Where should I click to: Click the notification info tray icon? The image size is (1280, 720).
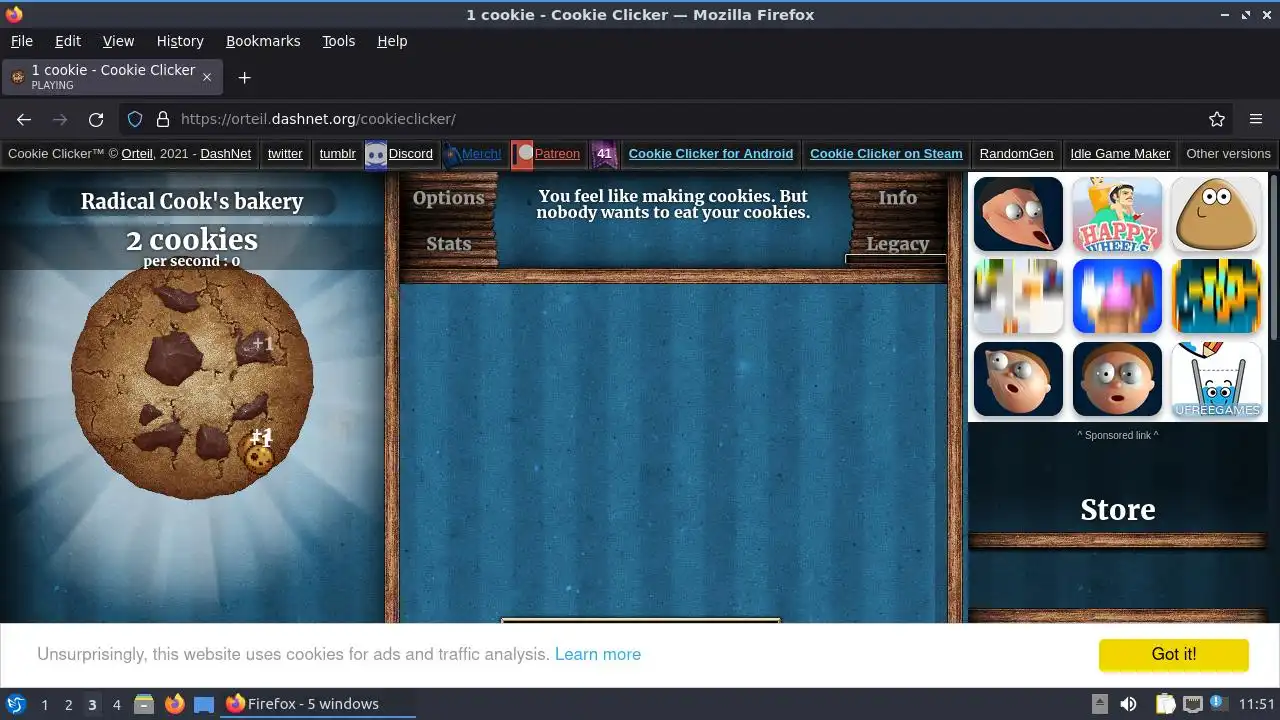point(1218,703)
